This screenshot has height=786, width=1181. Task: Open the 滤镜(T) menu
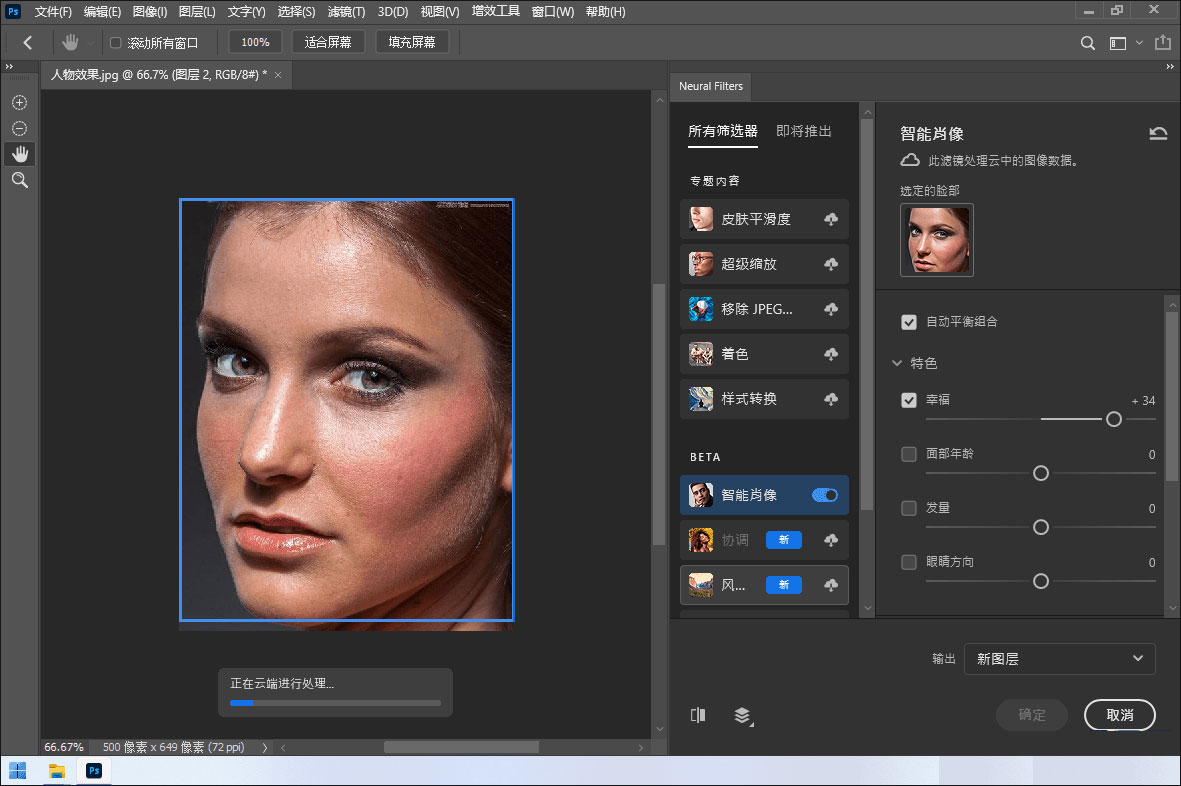pyautogui.click(x=346, y=12)
